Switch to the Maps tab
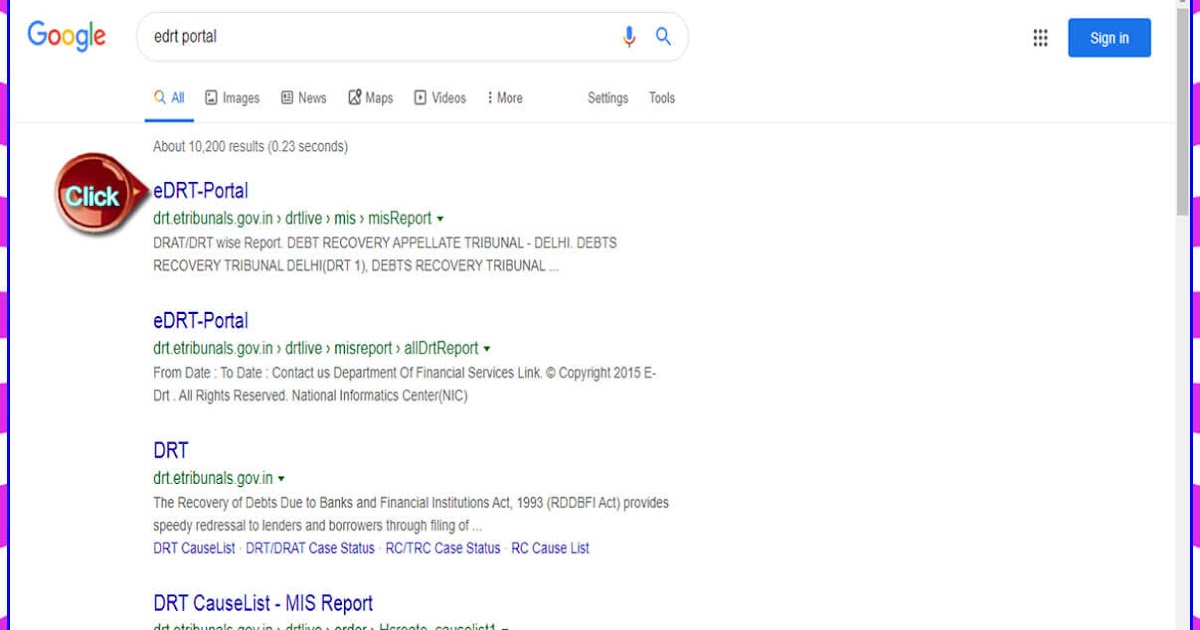The width and height of the screenshot is (1200, 630). [370, 98]
